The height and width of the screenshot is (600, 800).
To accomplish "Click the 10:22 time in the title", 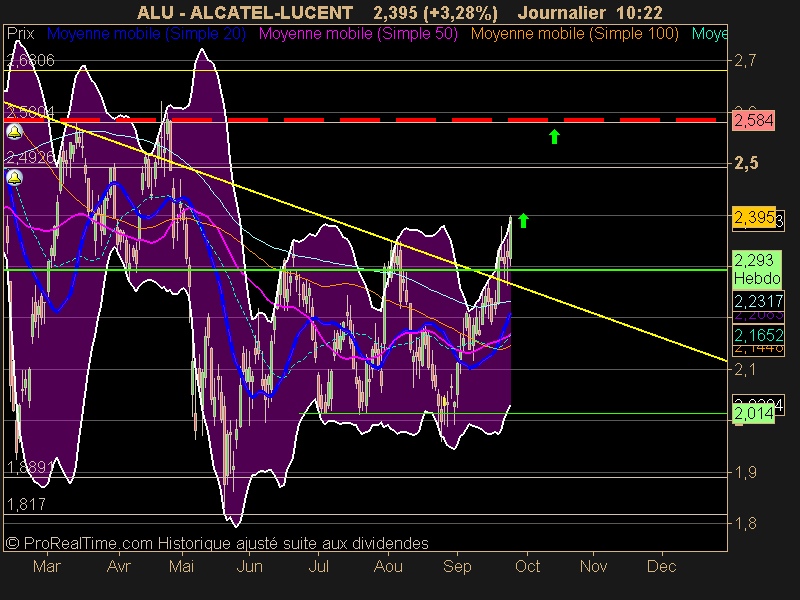I will [639, 12].
